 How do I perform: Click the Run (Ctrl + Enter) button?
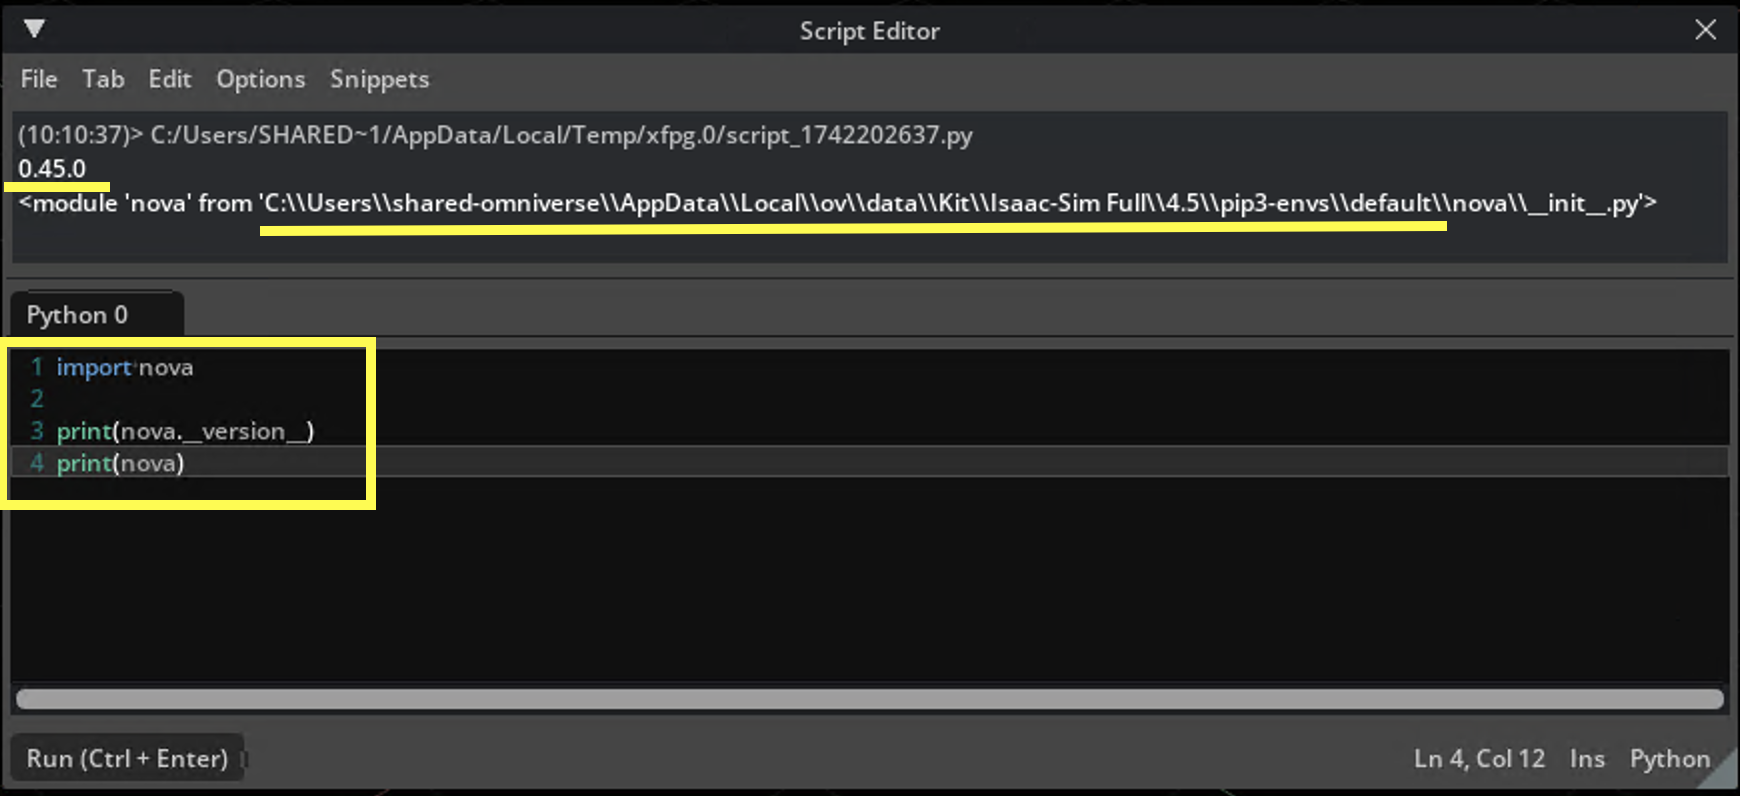[x=127, y=757]
